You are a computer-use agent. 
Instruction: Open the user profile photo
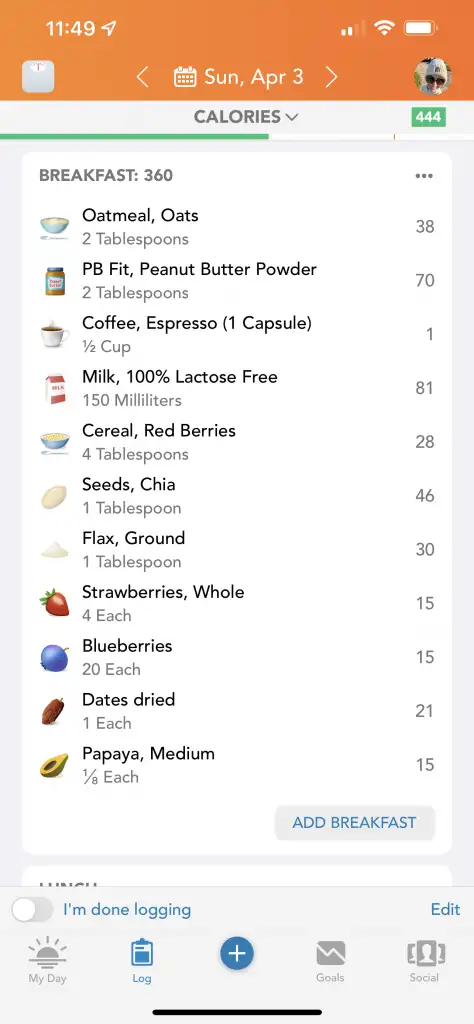433,76
